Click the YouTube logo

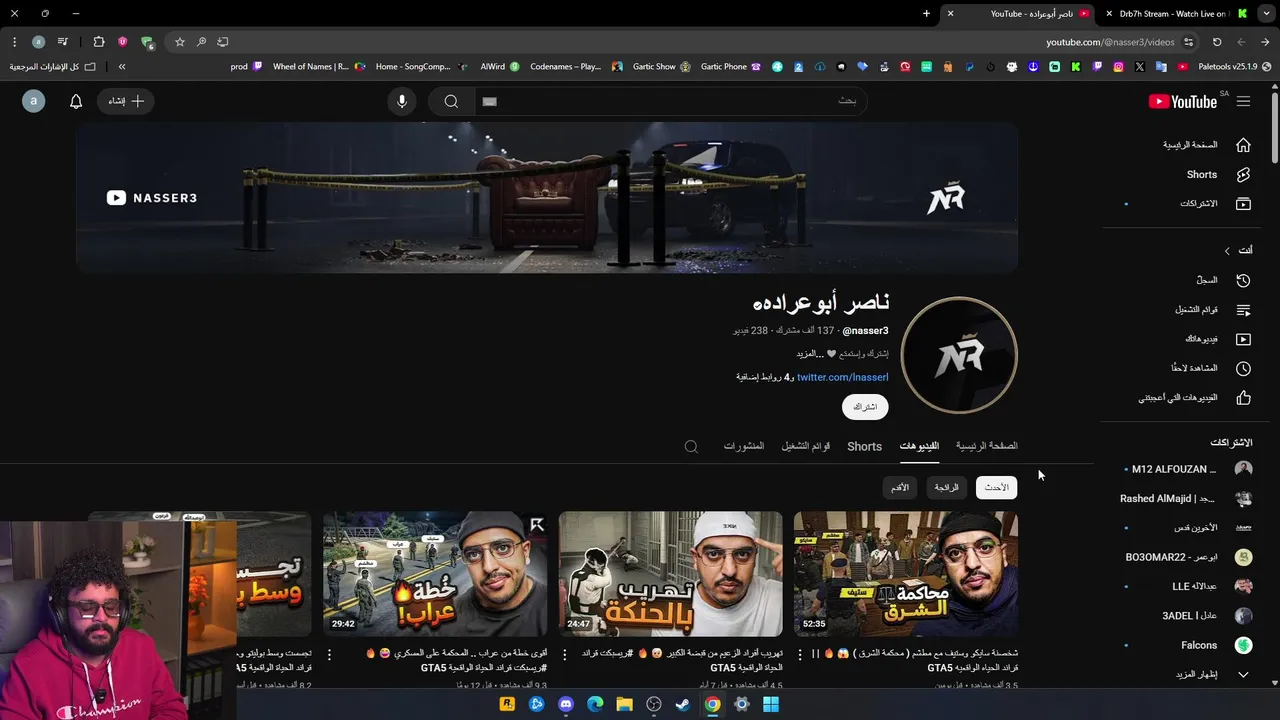[x=1183, y=101]
